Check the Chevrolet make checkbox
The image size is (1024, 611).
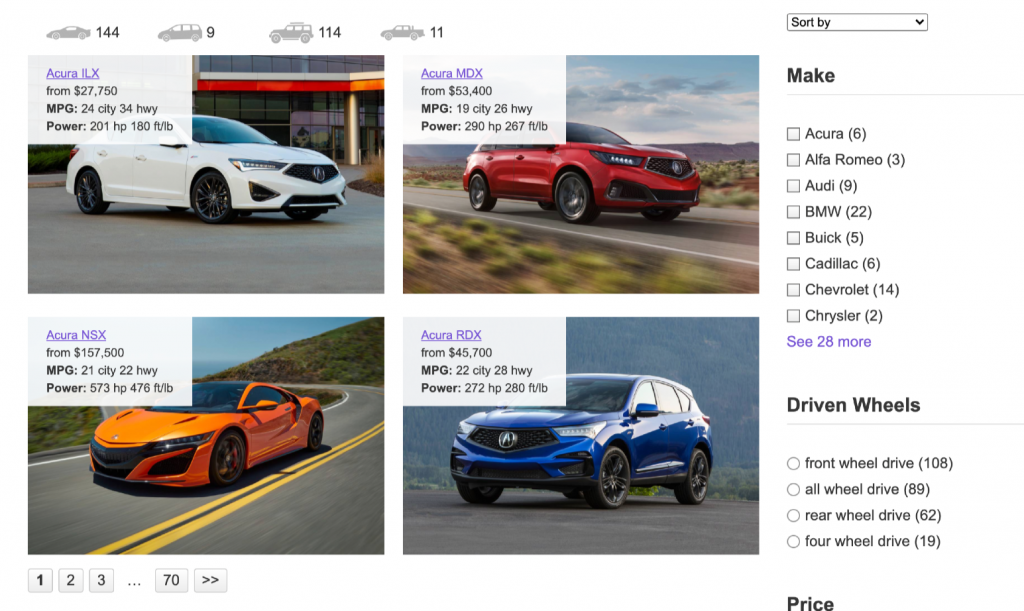click(x=793, y=290)
